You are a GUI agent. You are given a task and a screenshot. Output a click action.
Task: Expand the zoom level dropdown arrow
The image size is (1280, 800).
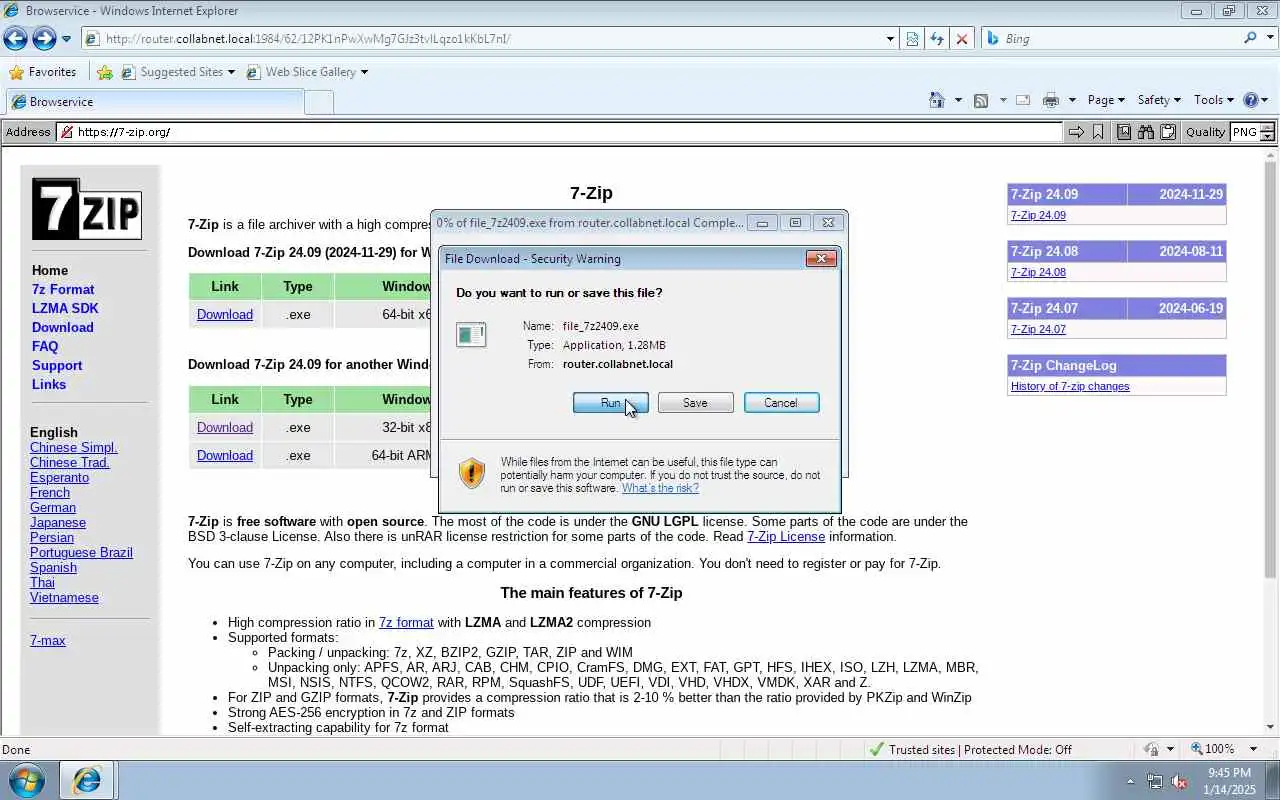click(1253, 749)
